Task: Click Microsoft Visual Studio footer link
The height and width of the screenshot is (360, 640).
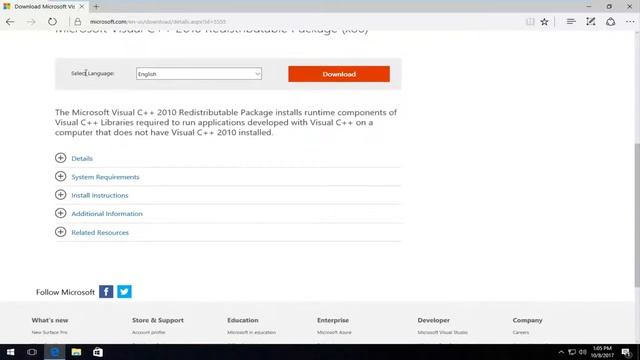Action: point(442,332)
